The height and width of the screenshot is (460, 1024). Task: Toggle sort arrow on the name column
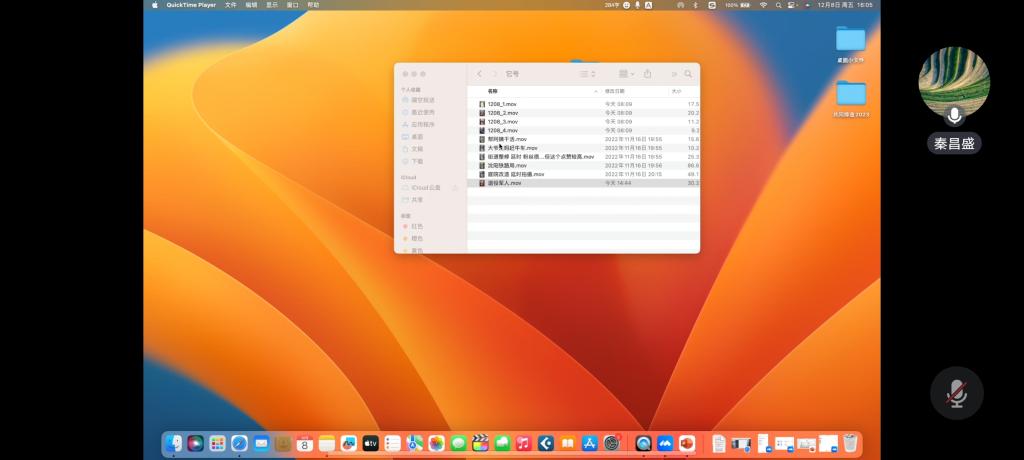596,91
